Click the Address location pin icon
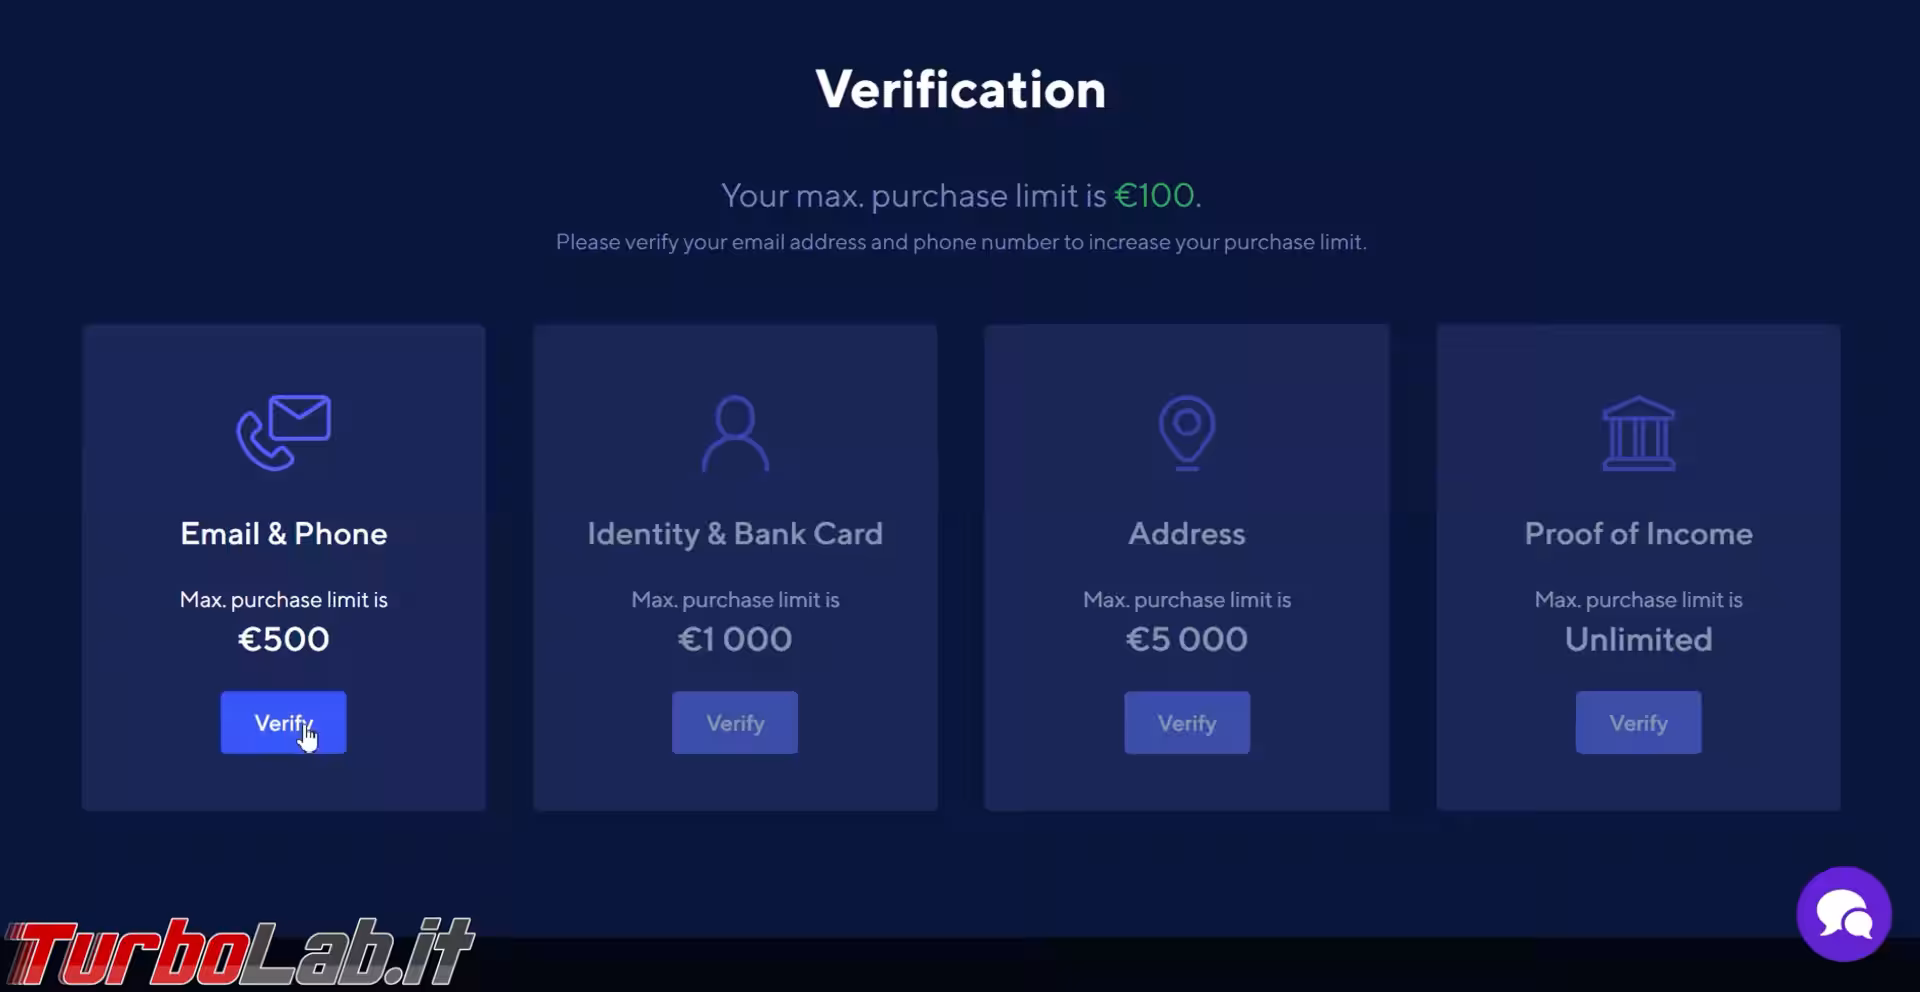This screenshot has width=1920, height=992. pyautogui.click(x=1186, y=433)
